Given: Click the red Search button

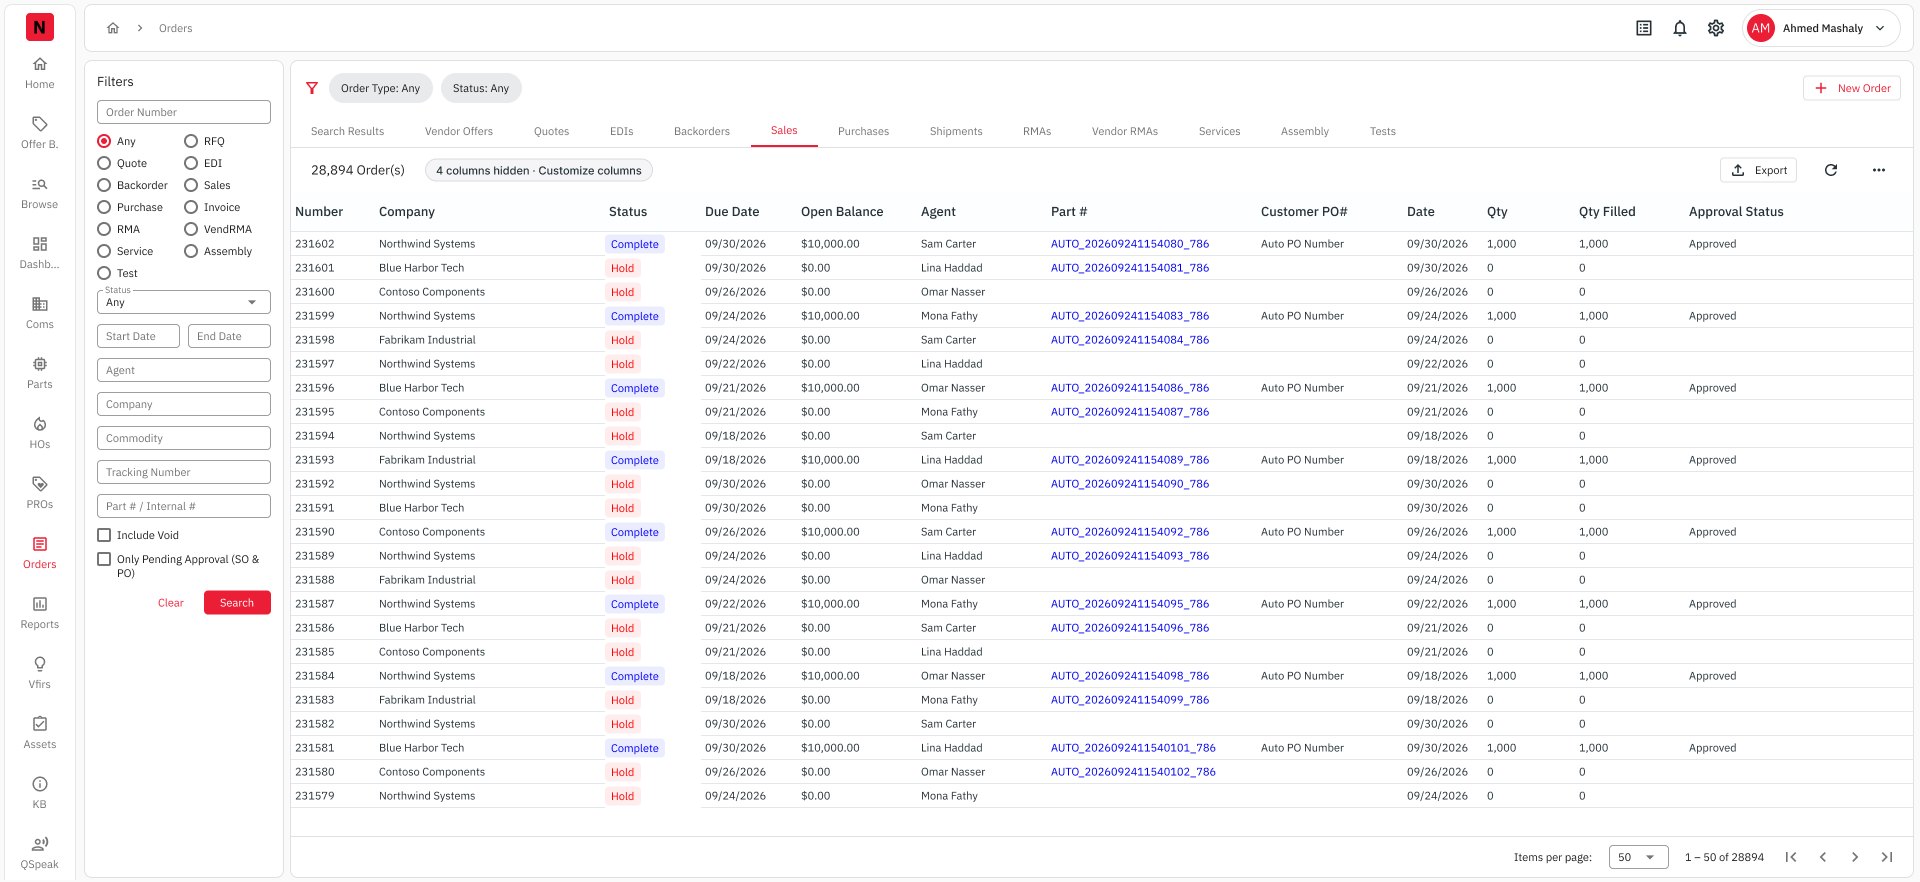Looking at the screenshot, I should point(237,603).
